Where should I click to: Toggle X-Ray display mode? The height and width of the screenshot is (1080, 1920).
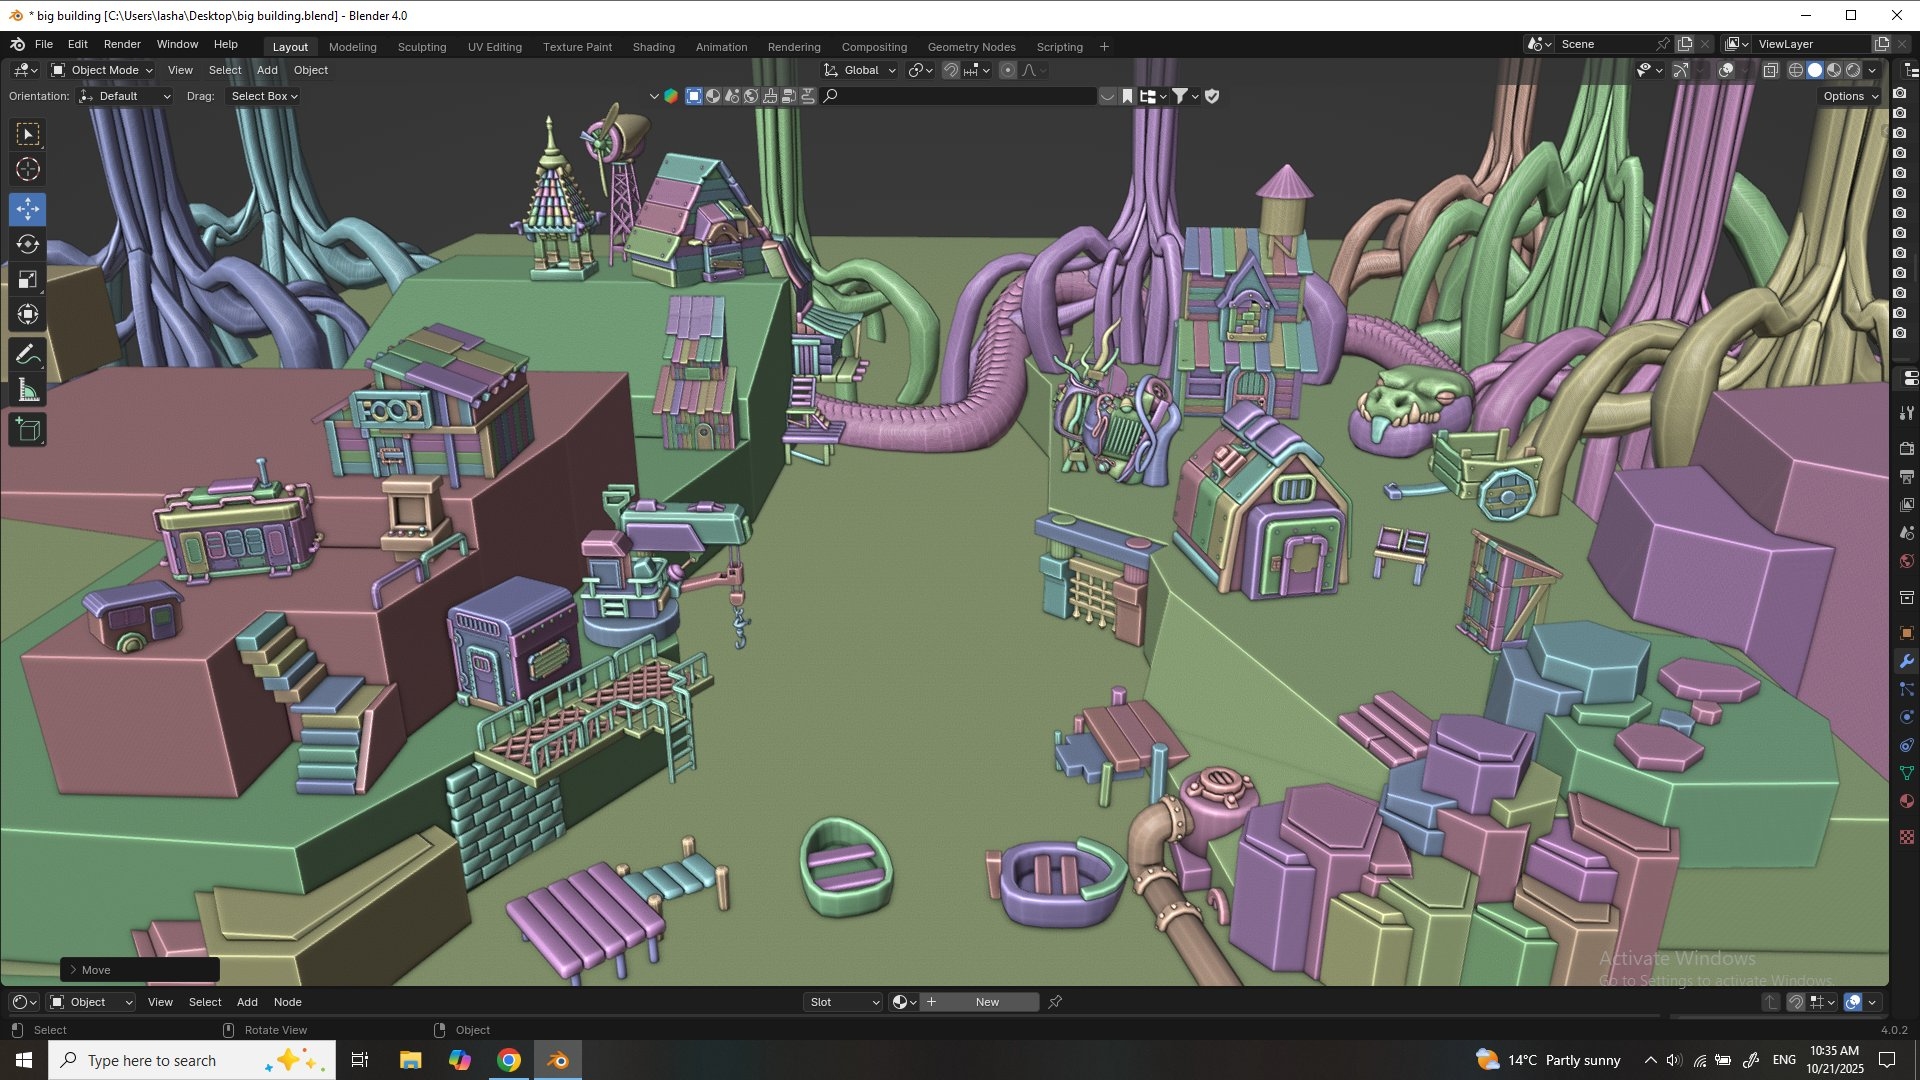[x=1770, y=70]
